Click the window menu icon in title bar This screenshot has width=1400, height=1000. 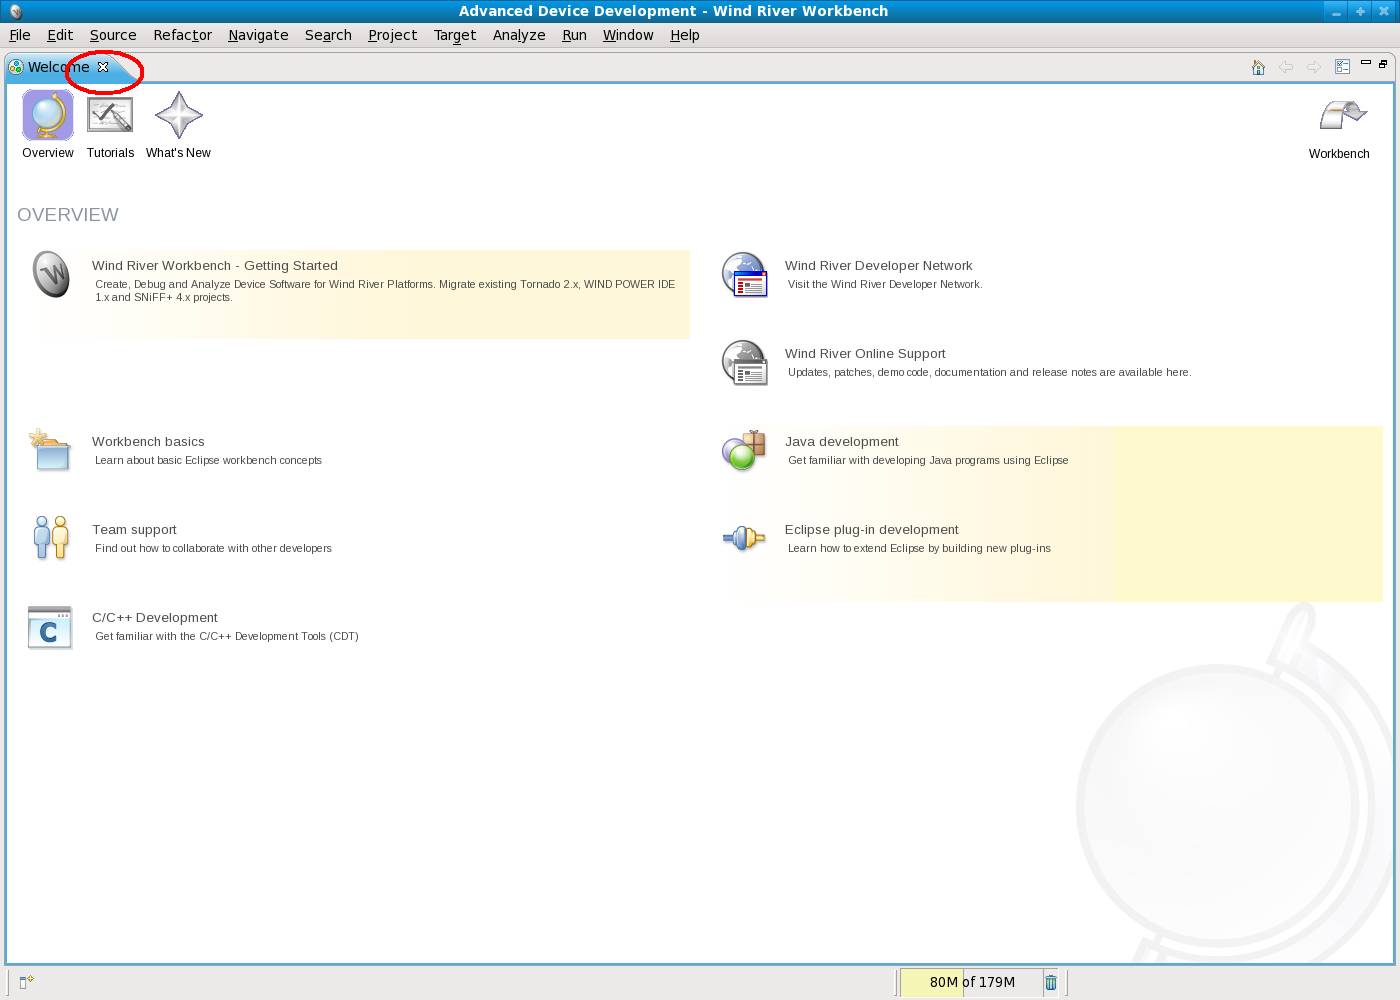[x=15, y=11]
